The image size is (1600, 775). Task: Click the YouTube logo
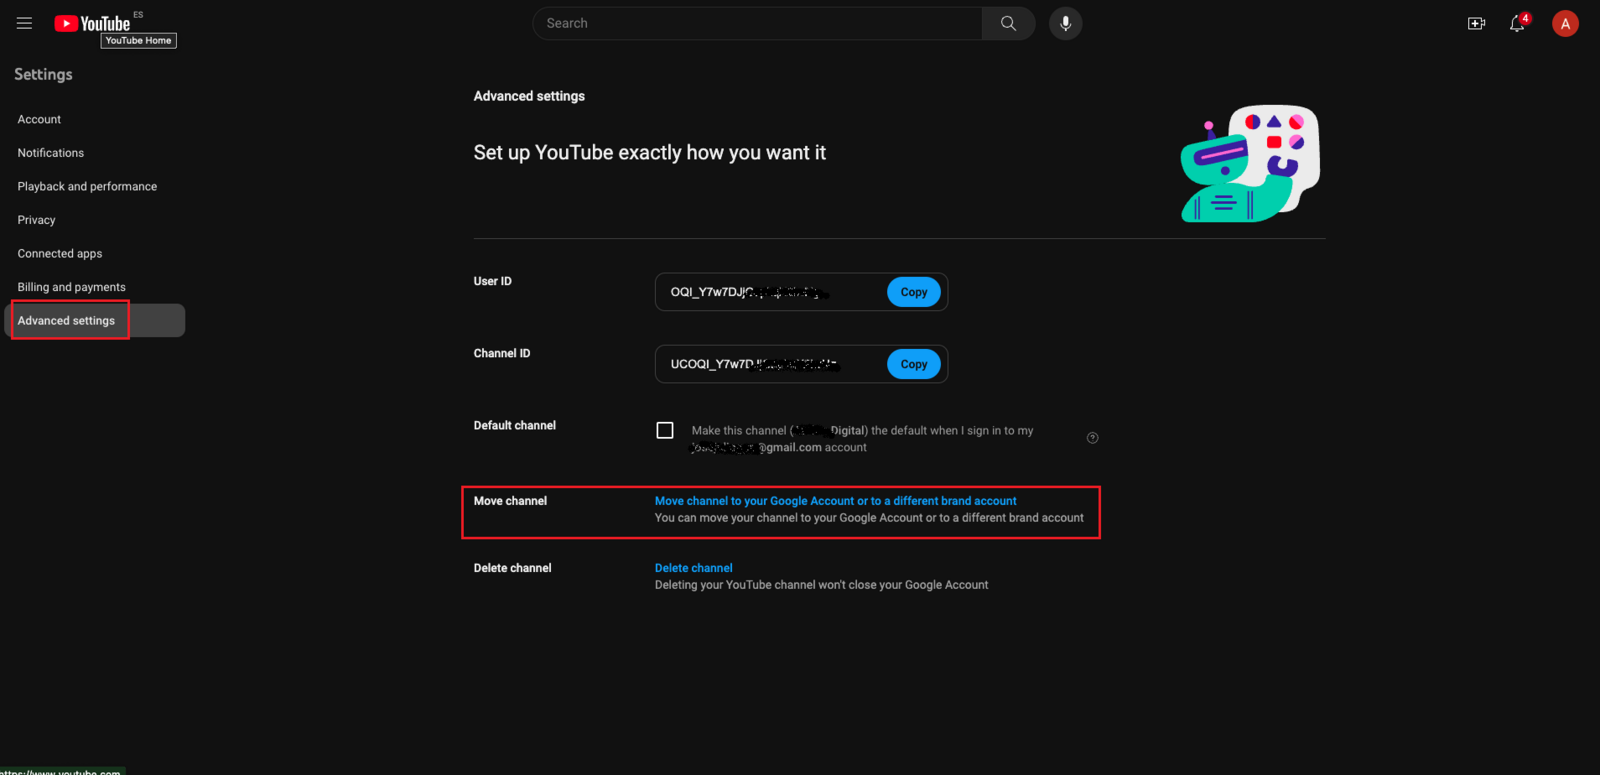pyautogui.click(x=92, y=23)
